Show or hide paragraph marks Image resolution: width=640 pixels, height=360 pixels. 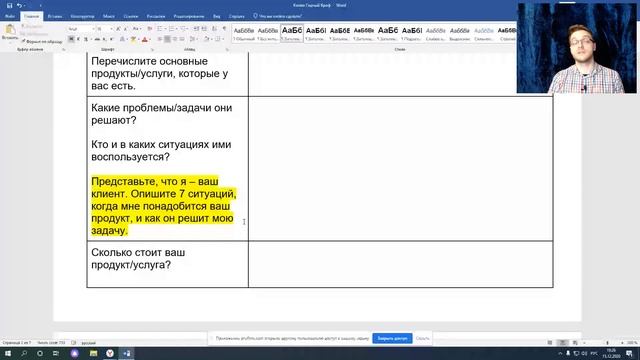click(x=224, y=29)
